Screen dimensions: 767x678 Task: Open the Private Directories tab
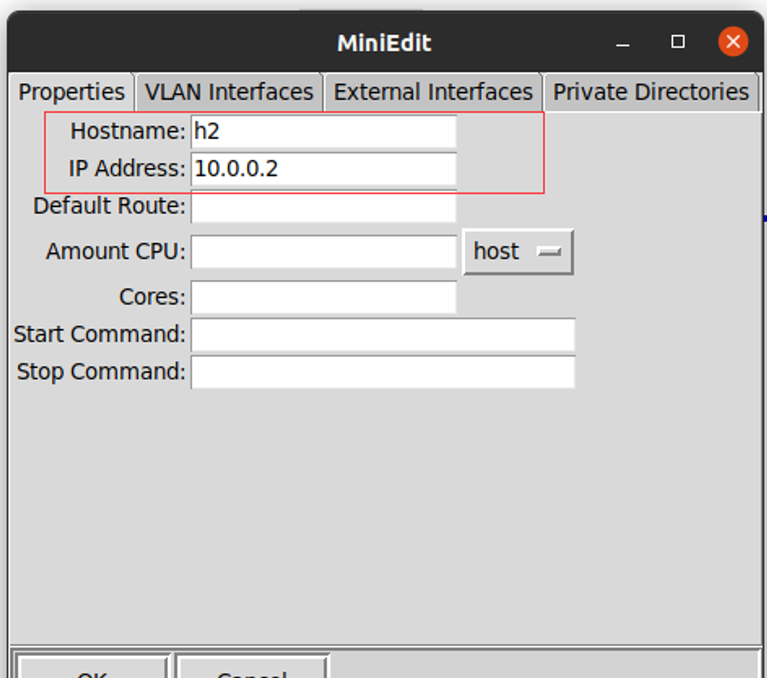(x=651, y=92)
